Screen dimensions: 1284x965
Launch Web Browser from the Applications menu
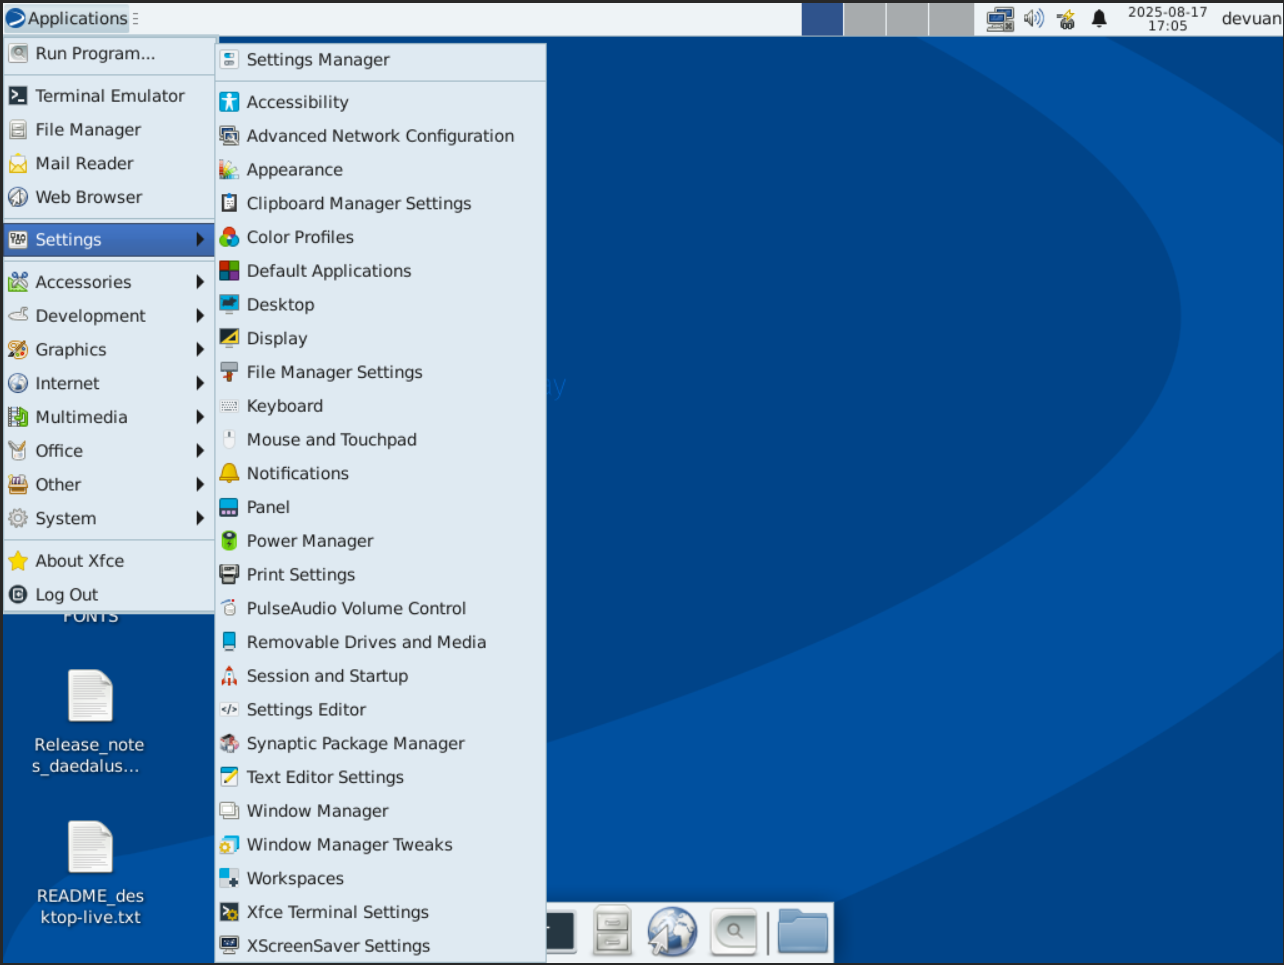109,198
